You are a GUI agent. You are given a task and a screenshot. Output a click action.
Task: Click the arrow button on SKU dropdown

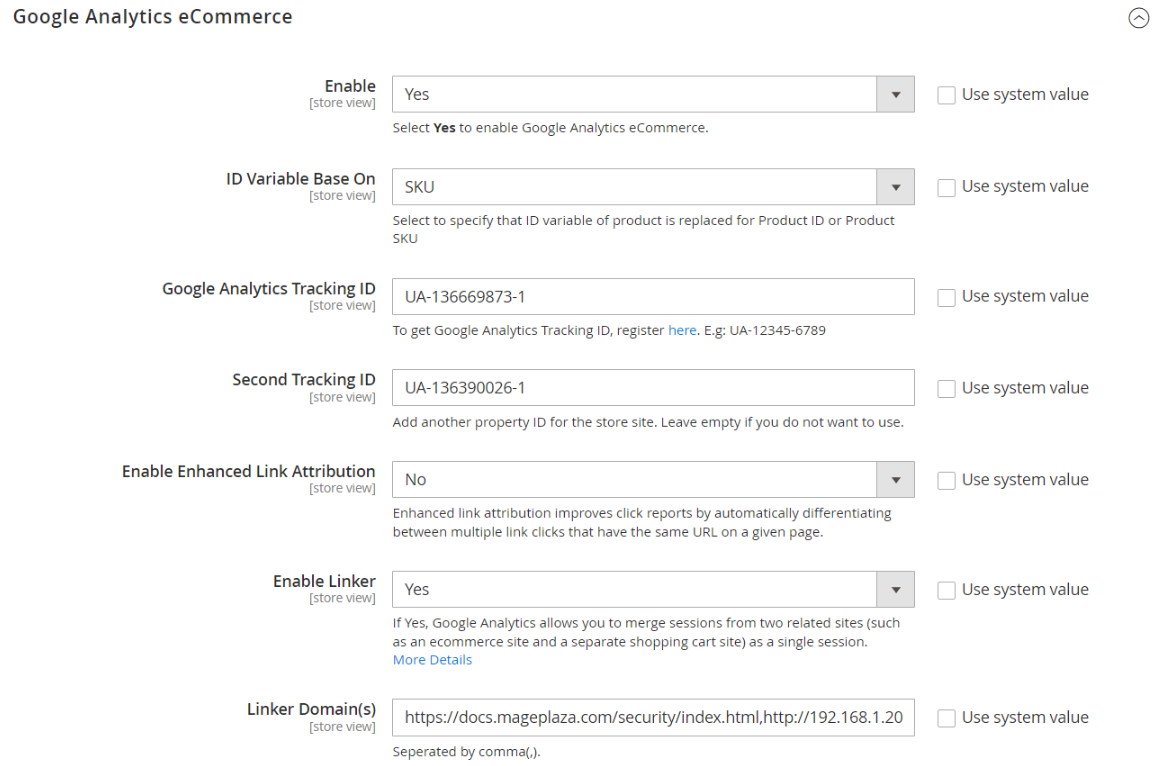895,186
